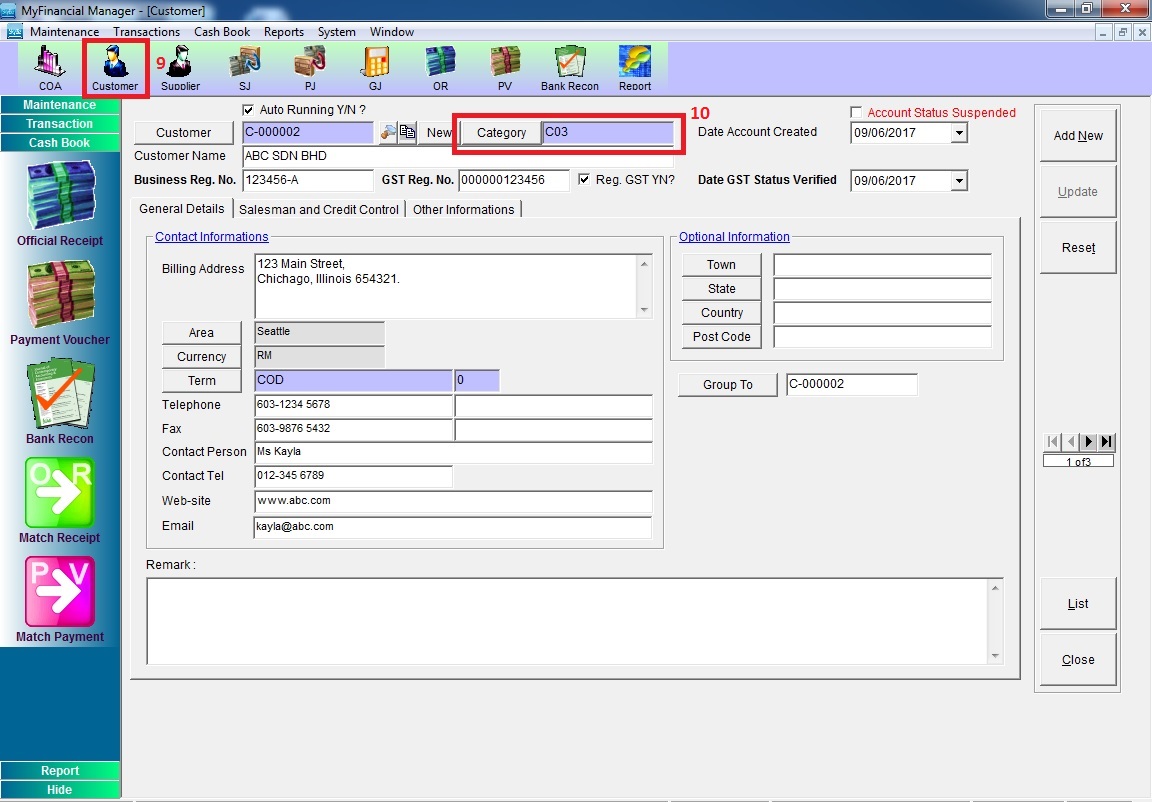Open the Reports menu

point(284,32)
